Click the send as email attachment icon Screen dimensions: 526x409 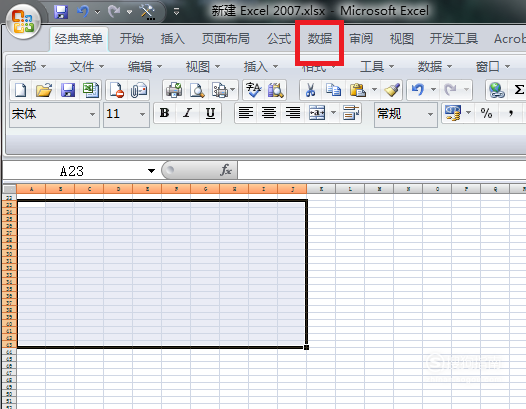139,90
